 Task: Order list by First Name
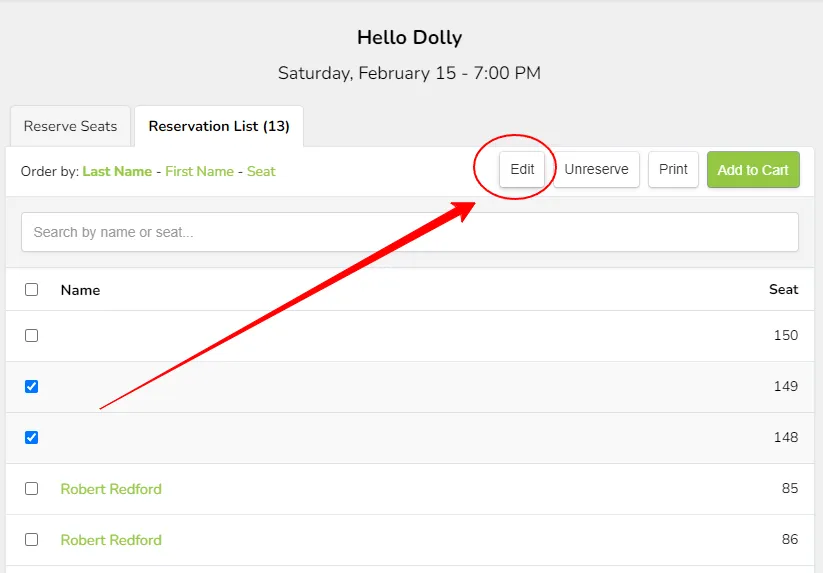click(x=199, y=172)
